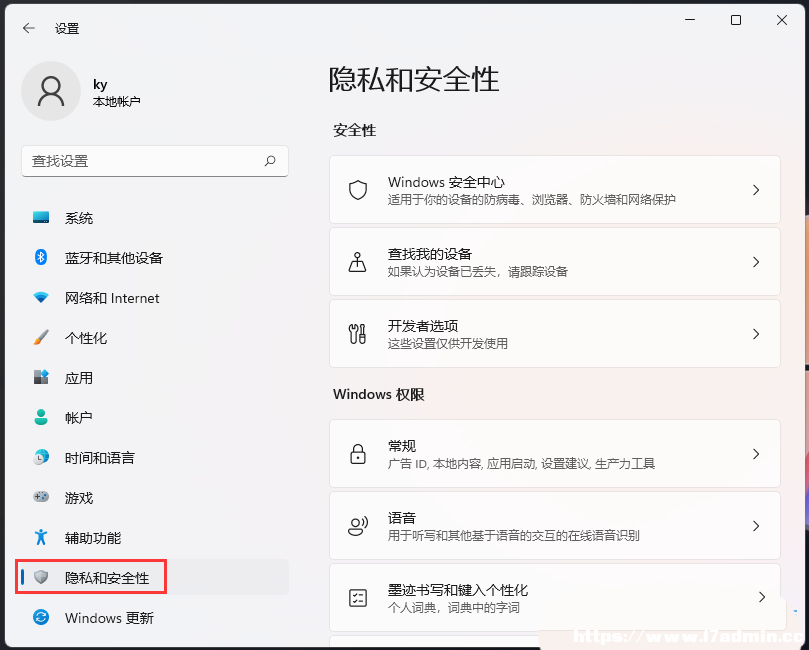Select 隐私和安全性 label in sidebar
The image size is (809, 650).
pos(107,577)
